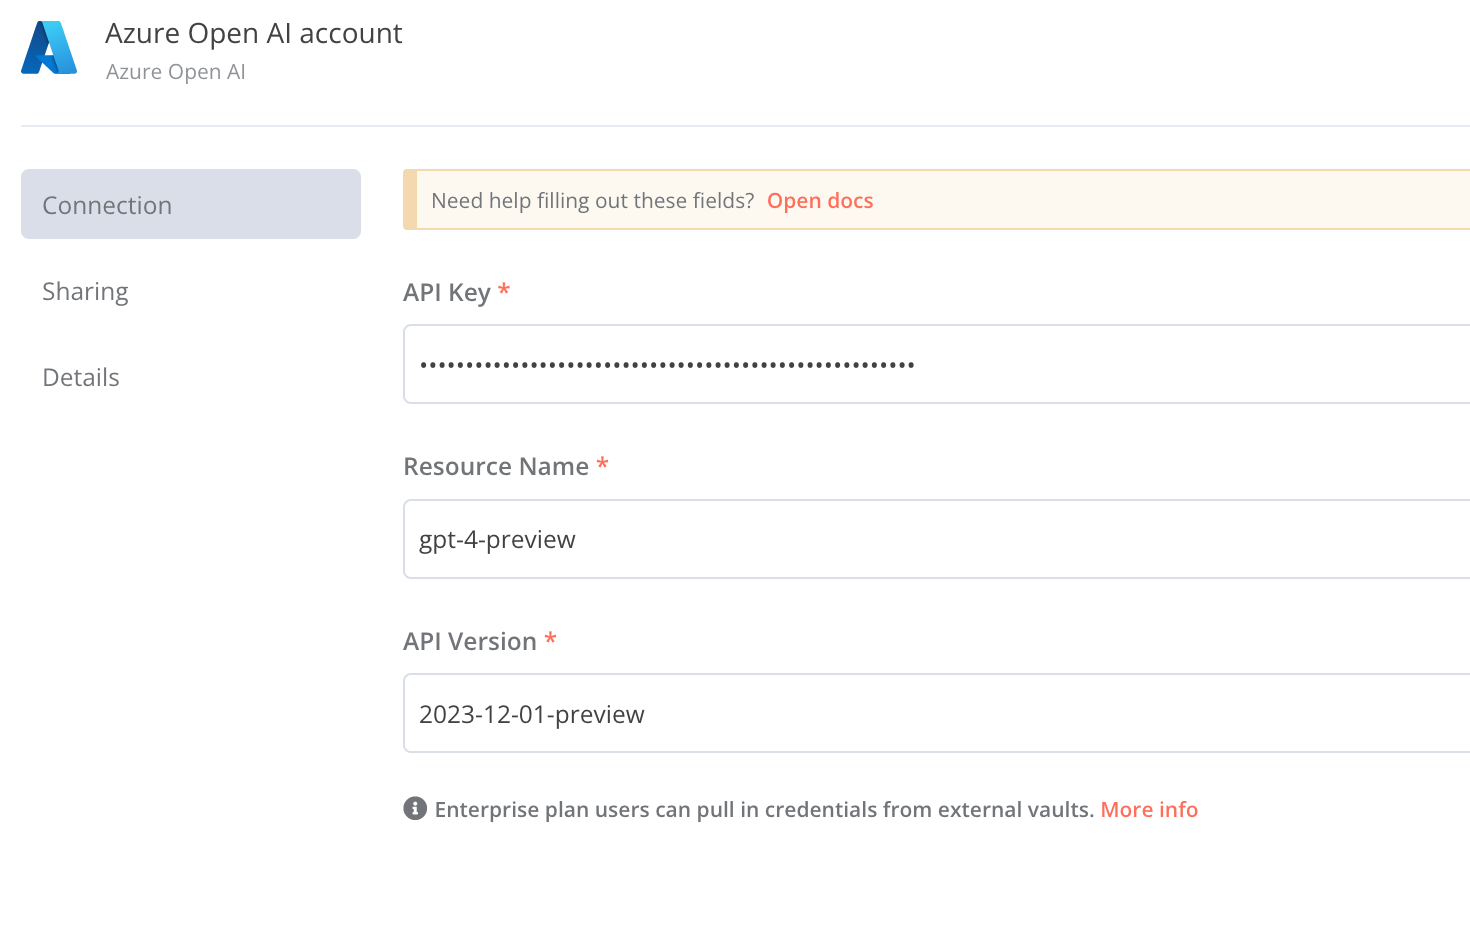Click the required asterisk next to API Key
The image size is (1470, 934).
point(504,290)
